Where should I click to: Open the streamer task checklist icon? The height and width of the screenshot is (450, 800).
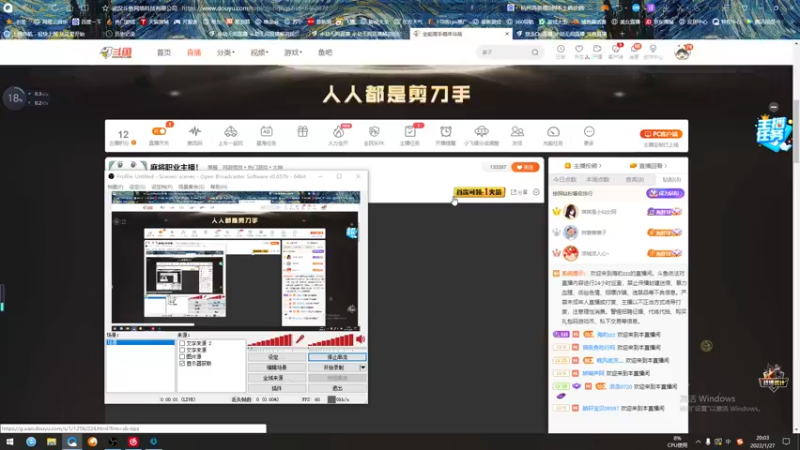(x=410, y=132)
